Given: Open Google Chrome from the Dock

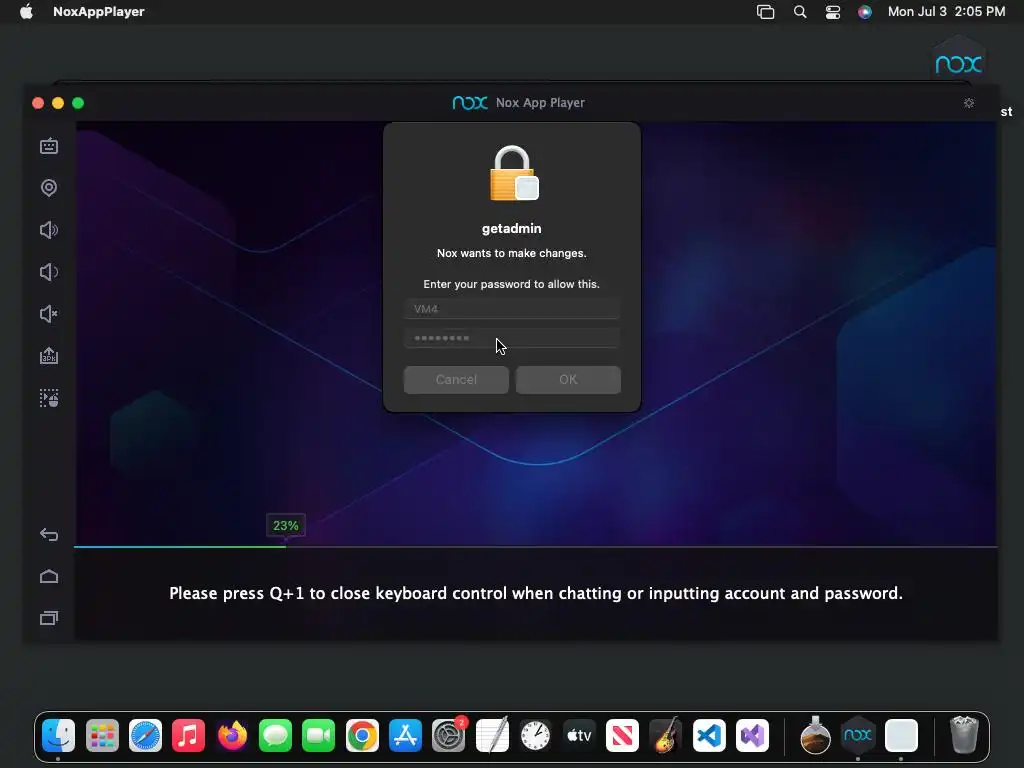Looking at the screenshot, I should click(x=362, y=735).
